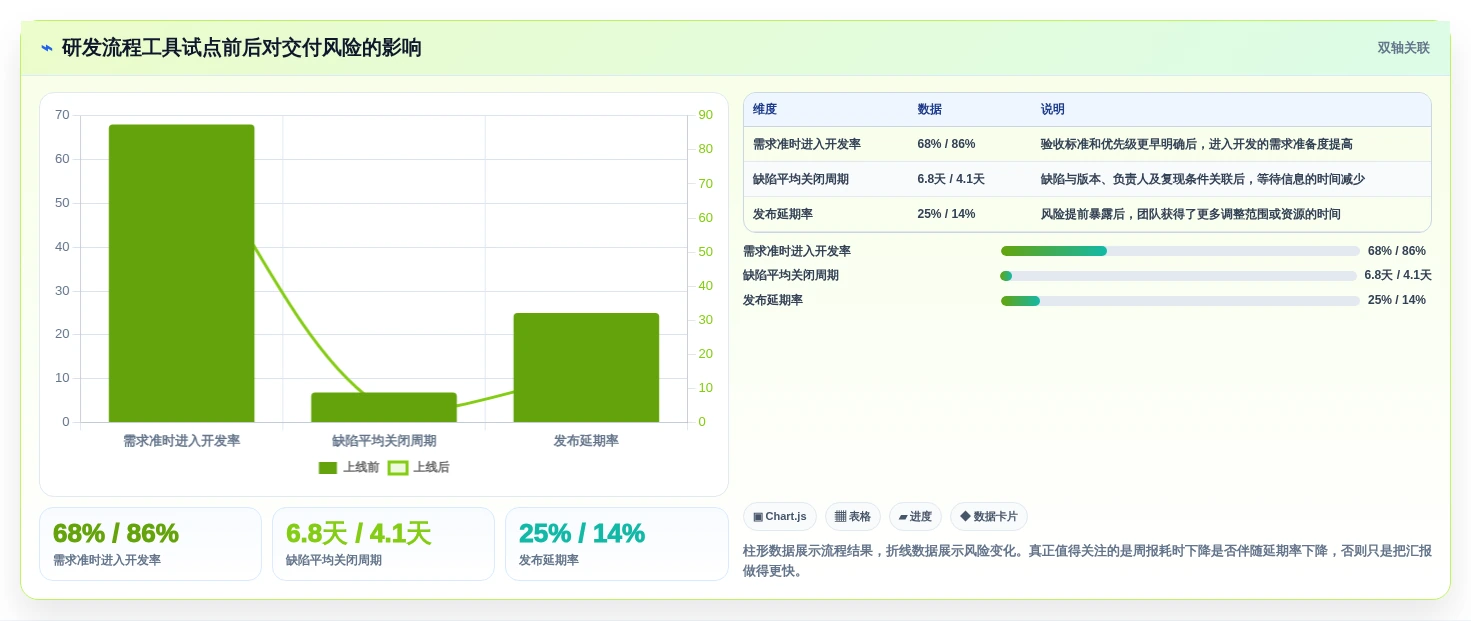Select the 数据卡片 chip
Screen dimensions: 1471x621
tap(989, 516)
